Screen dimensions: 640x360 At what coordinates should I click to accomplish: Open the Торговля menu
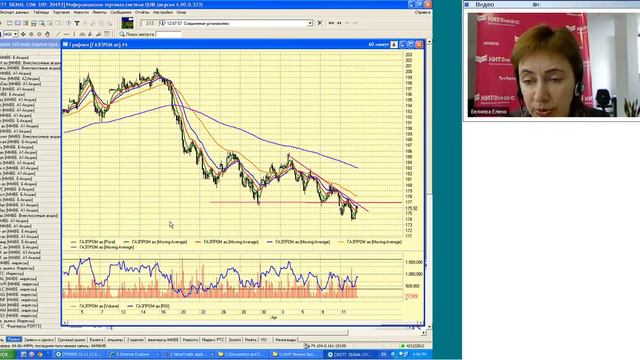(62, 12)
